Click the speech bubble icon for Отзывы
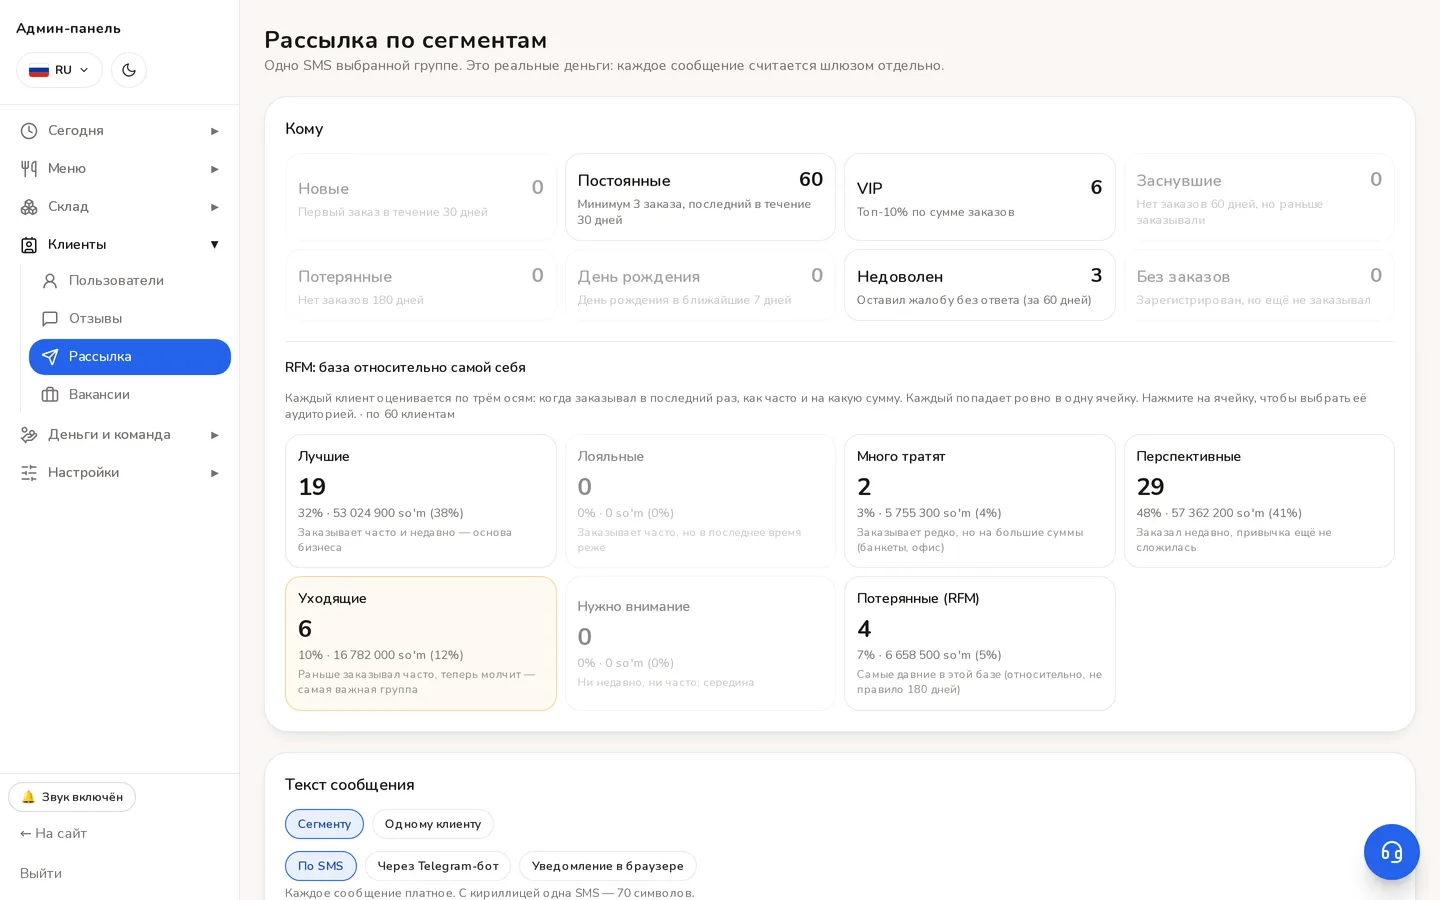 click(x=50, y=319)
